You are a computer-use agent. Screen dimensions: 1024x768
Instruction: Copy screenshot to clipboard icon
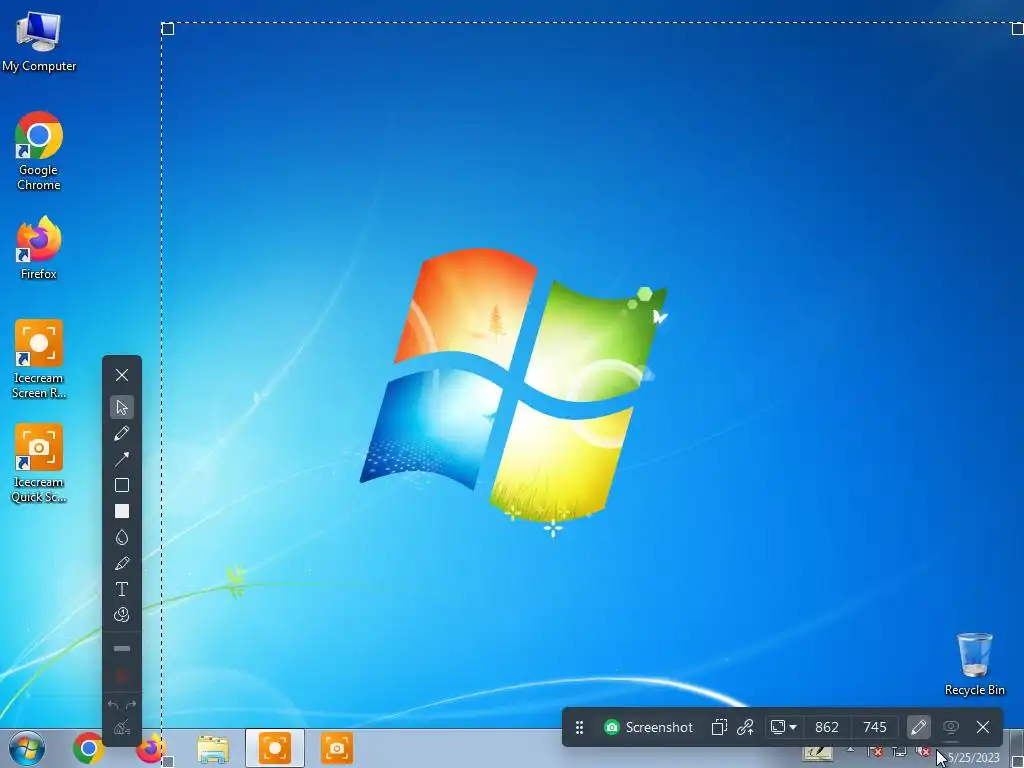[719, 728]
